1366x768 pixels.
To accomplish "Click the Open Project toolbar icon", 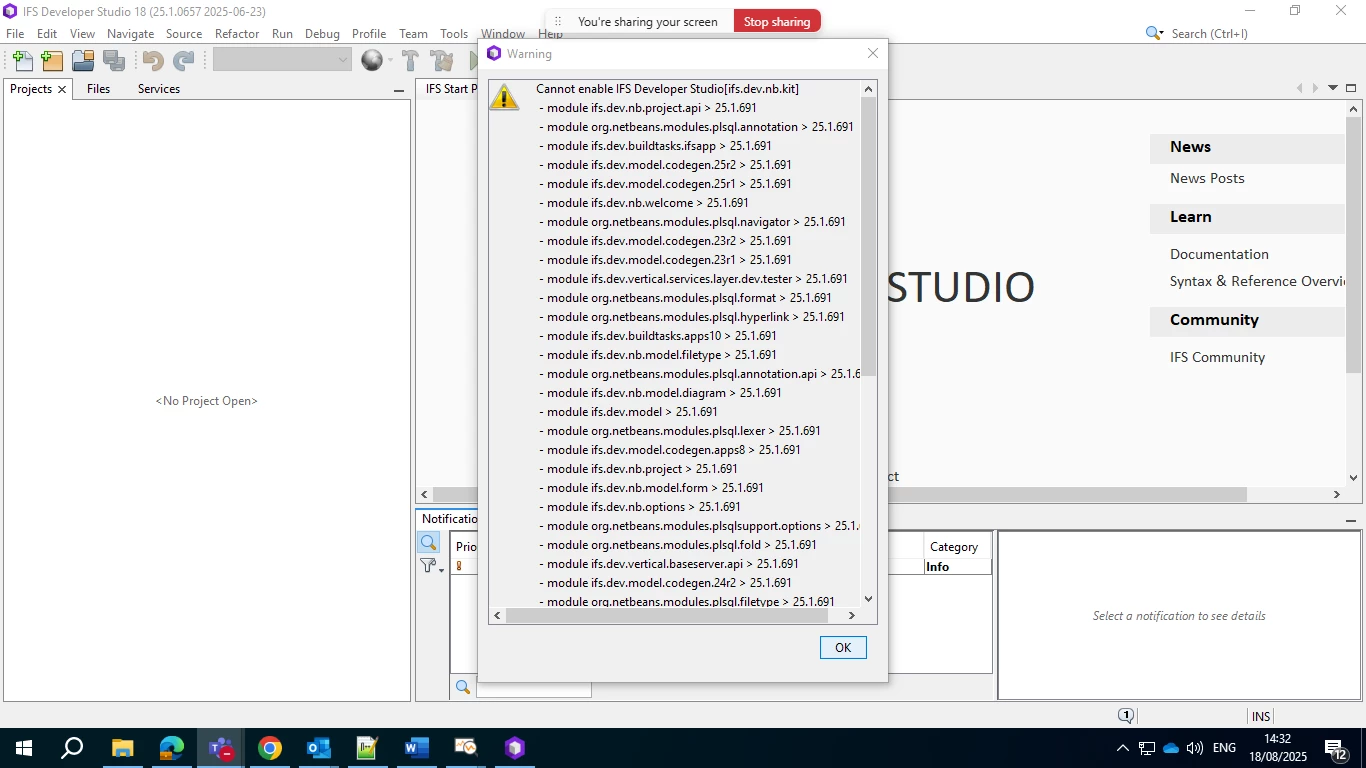I will pos(83,61).
